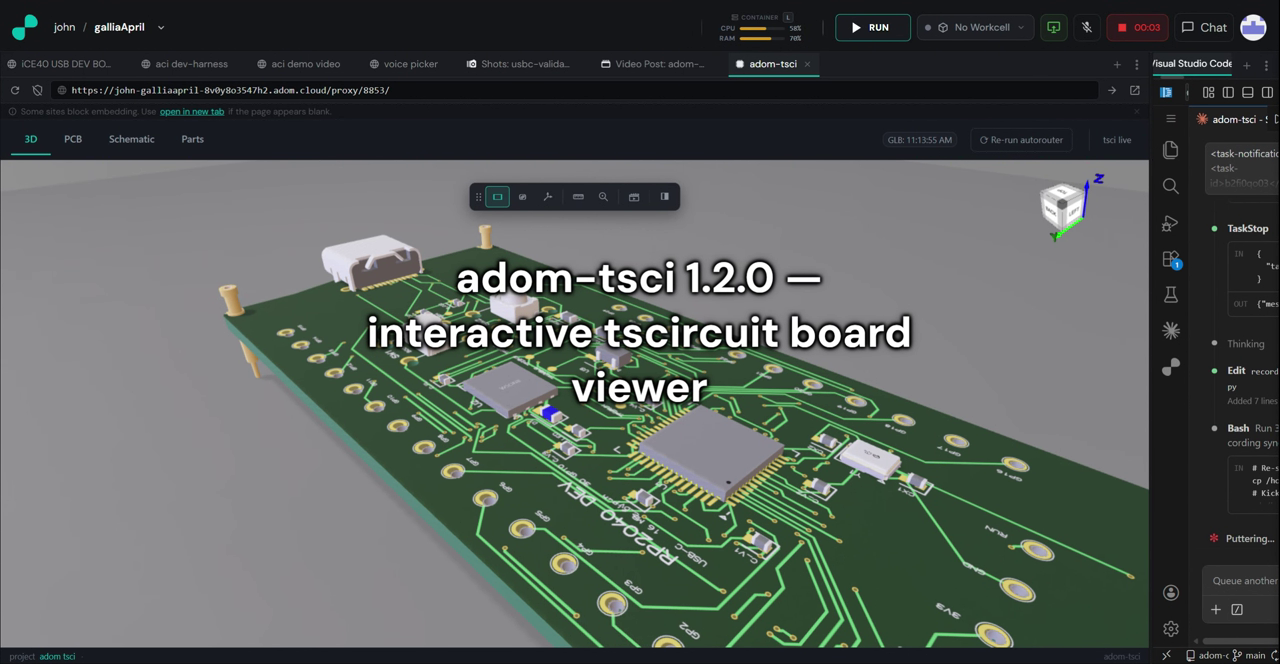
Task: Open VS Code Run and Debug icon
Action: [x=1171, y=223]
